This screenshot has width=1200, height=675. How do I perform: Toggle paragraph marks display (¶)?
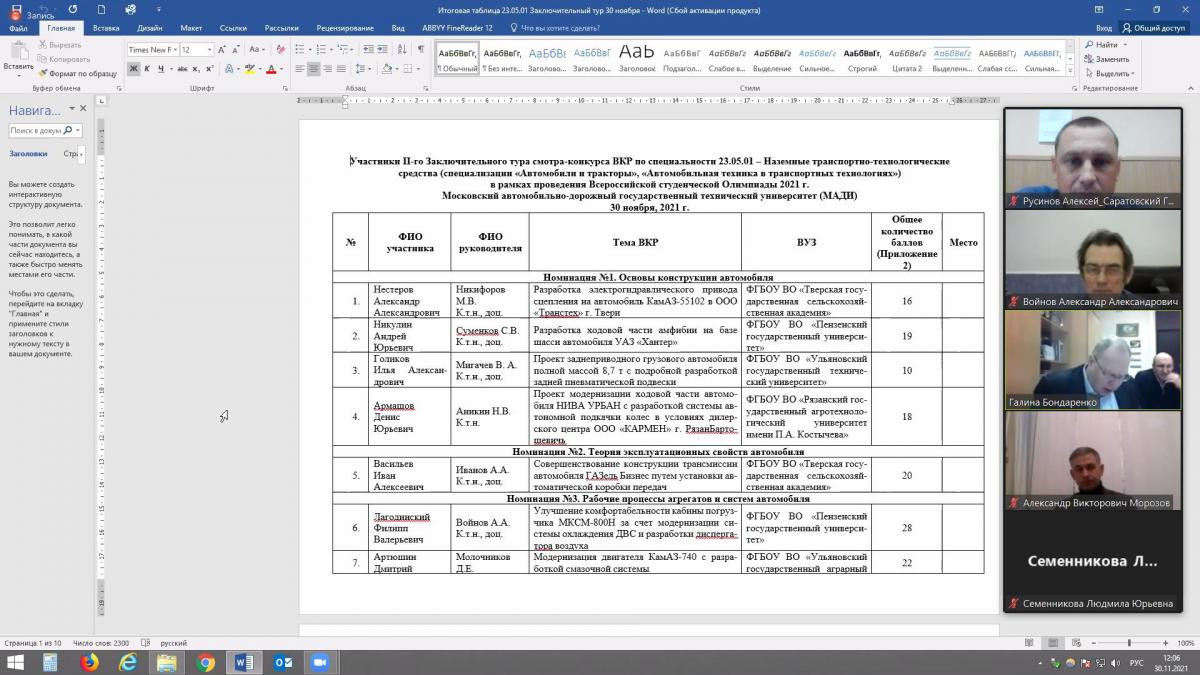420,49
